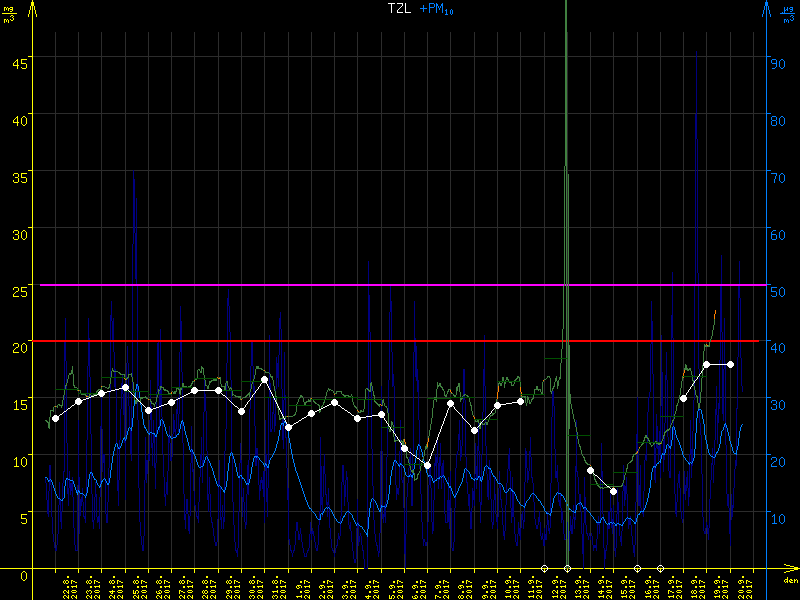
Task: Click the 45 value on left axis
Action: tap(18, 59)
